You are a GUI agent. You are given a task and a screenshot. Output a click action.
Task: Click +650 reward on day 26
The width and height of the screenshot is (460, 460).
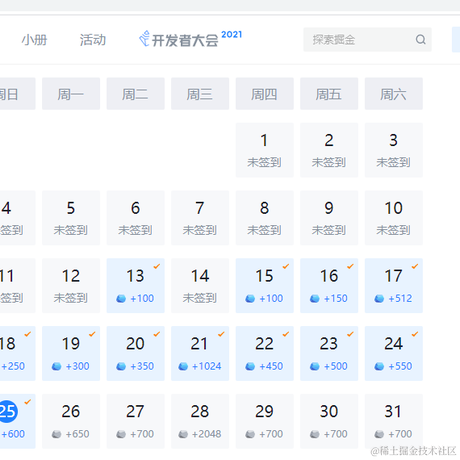click(x=78, y=434)
